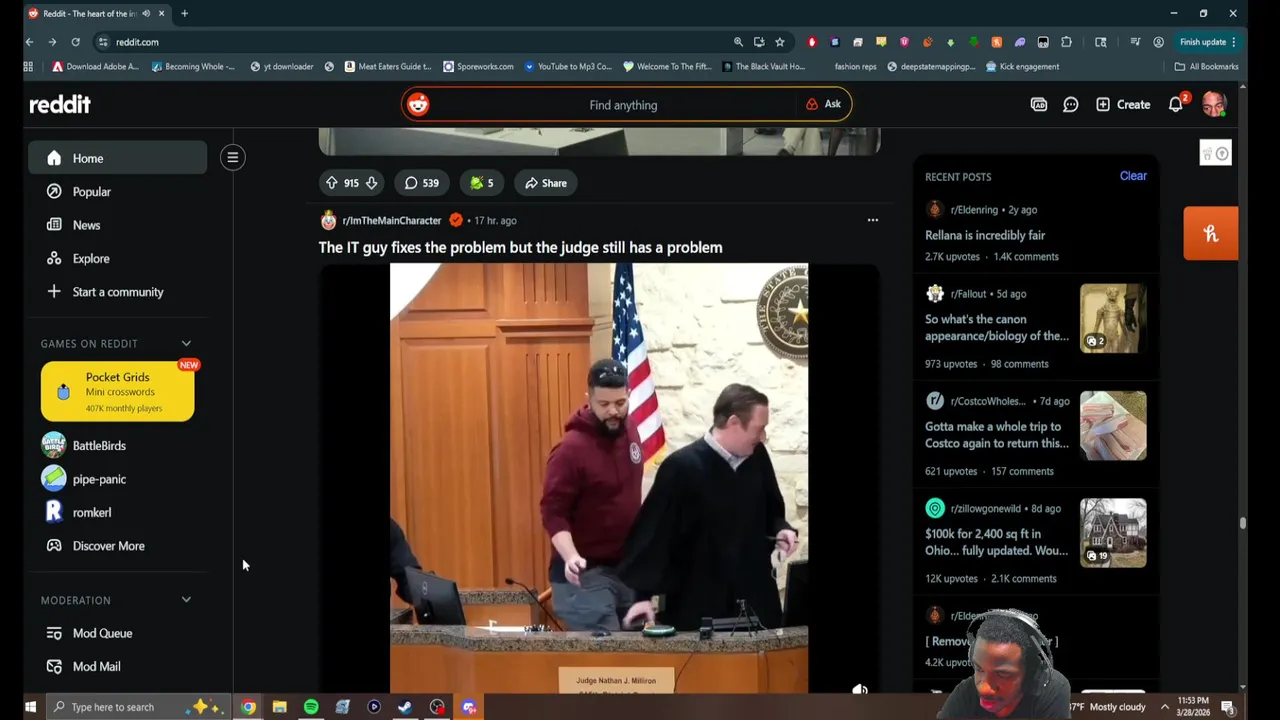Open the Reddit logo home link
The height and width of the screenshot is (720, 1280).
pyautogui.click(x=60, y=104)
